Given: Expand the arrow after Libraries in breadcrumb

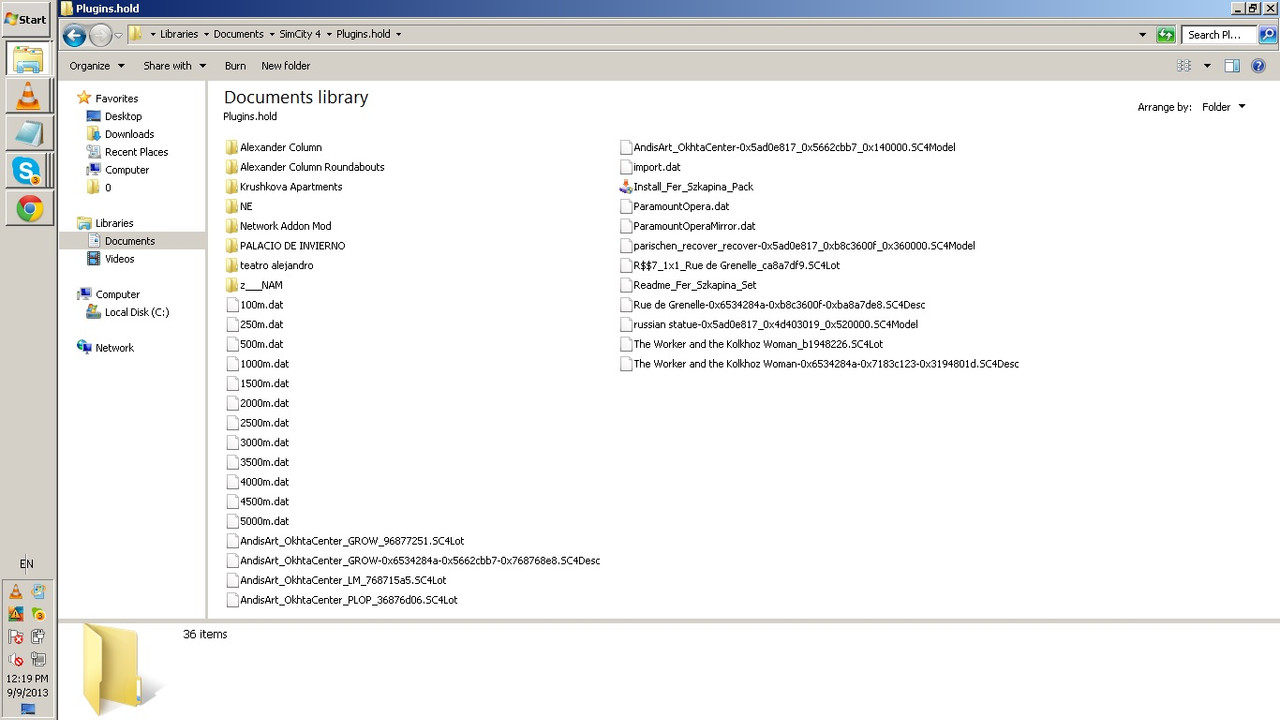Looking at the screenshot, I should pyautogui.click(x=206, y=34).
